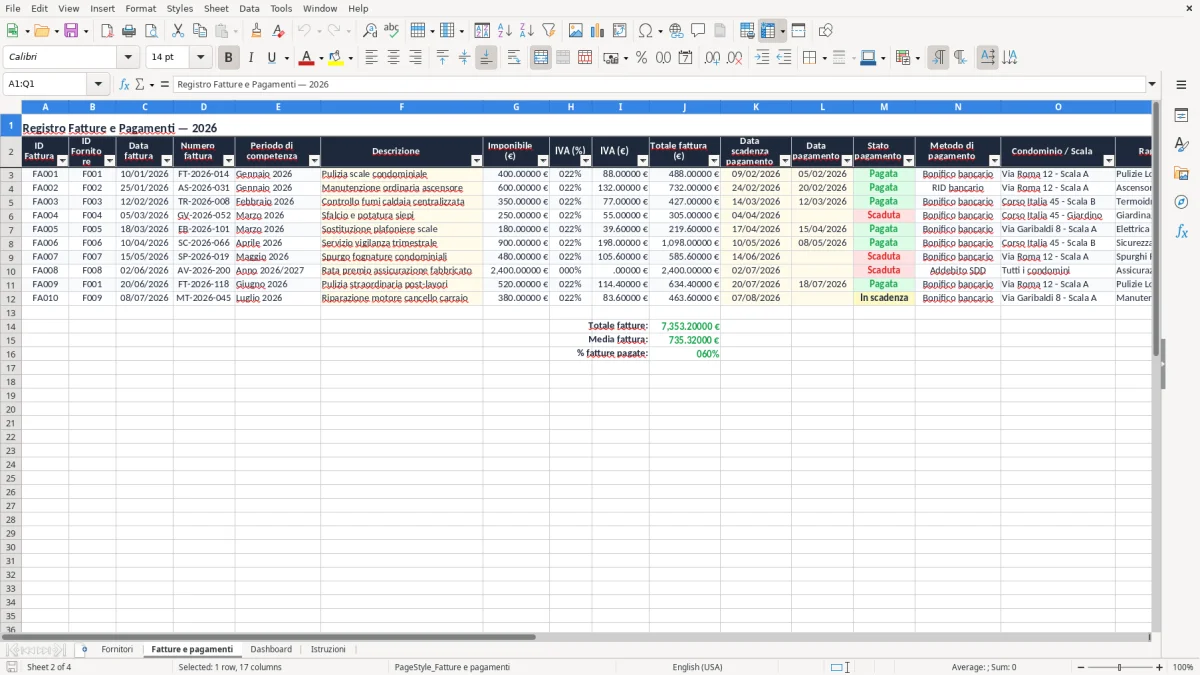The width and height of the screenshot is (1200, 675).
Task: Click the Sort dialog icon
Action: coord(482,31)
